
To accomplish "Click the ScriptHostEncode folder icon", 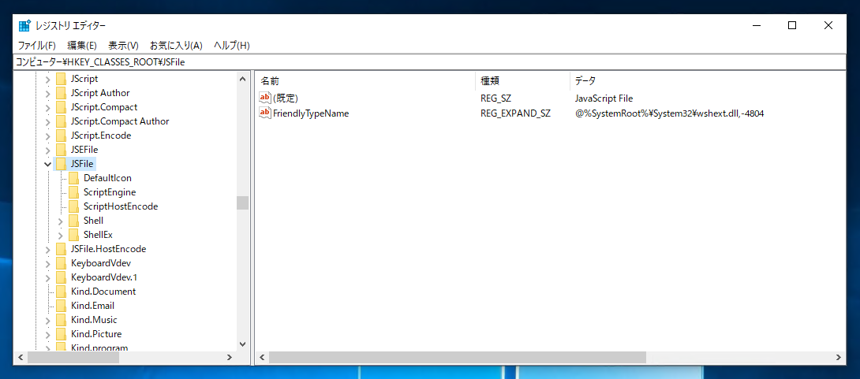I will coord(74,206).
